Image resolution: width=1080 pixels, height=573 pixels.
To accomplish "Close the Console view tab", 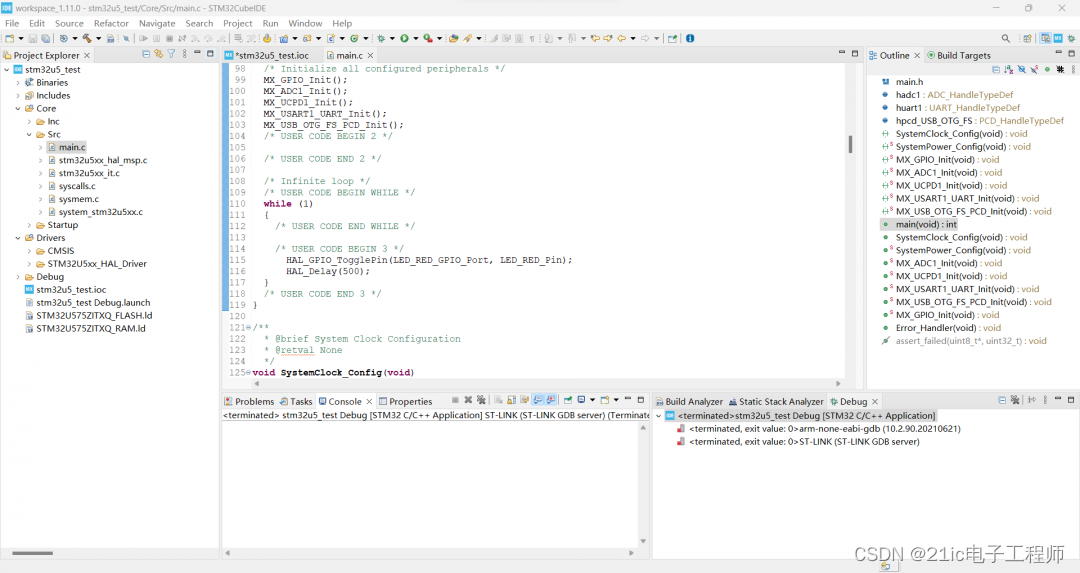I will (369, 402).
